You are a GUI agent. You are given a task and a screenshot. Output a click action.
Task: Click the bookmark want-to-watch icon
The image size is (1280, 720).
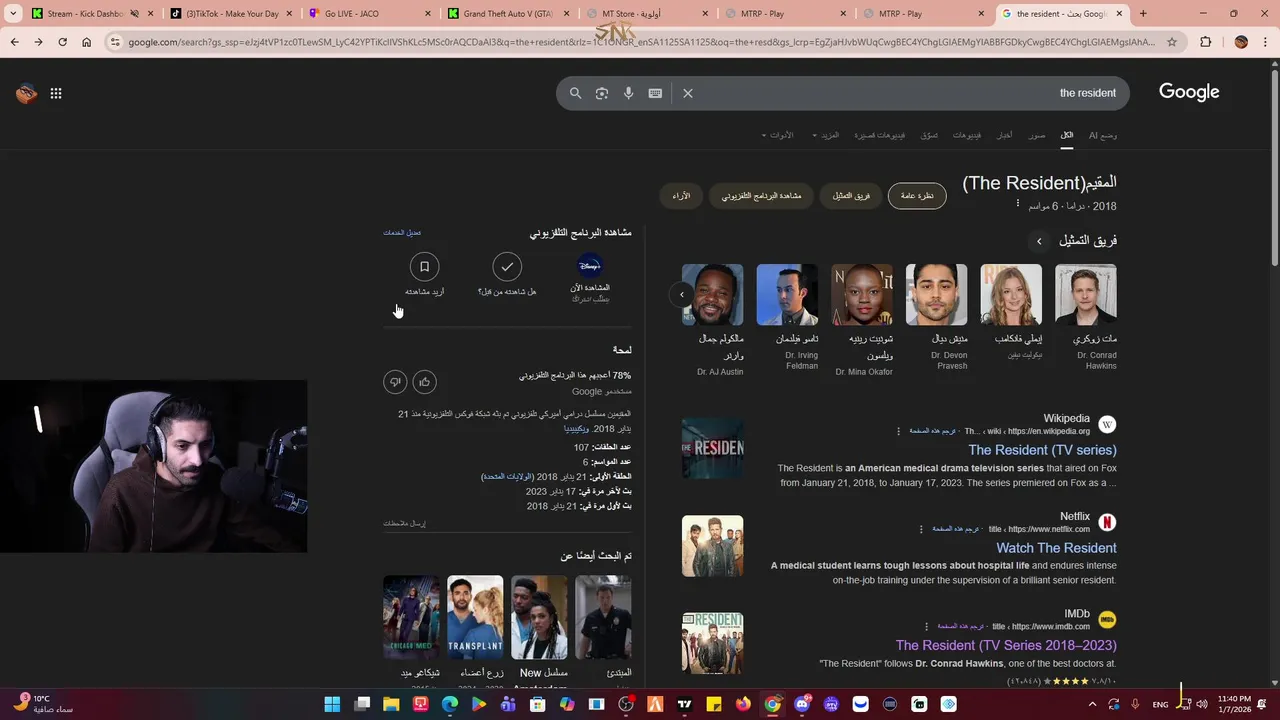pyautogui.click(x=424, y=267)
